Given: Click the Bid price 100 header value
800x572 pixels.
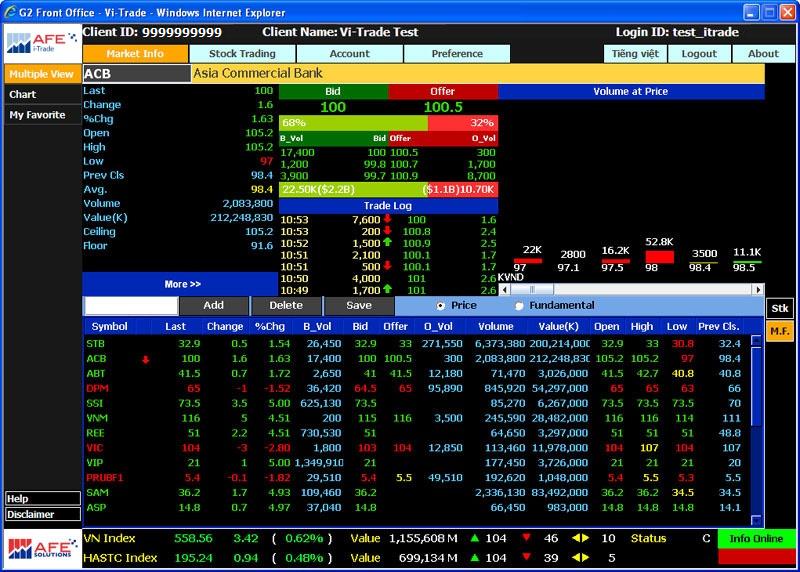Looking at the screenshot, I should (x=333, y=107).
